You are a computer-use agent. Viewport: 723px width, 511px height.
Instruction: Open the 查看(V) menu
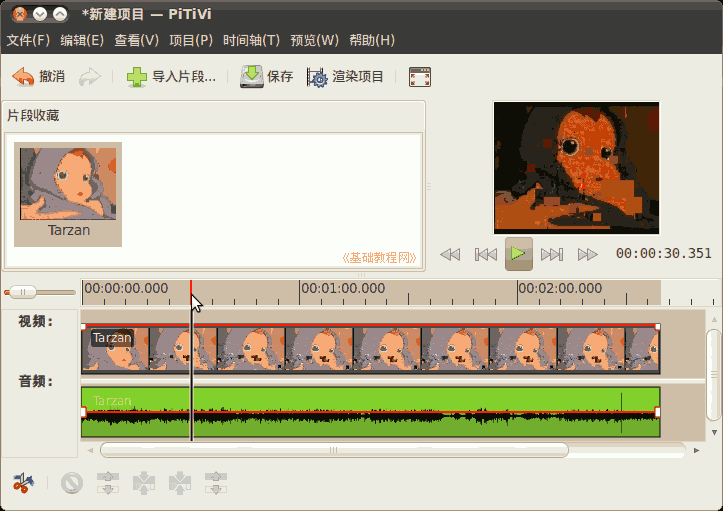click(x=136, y=41)
